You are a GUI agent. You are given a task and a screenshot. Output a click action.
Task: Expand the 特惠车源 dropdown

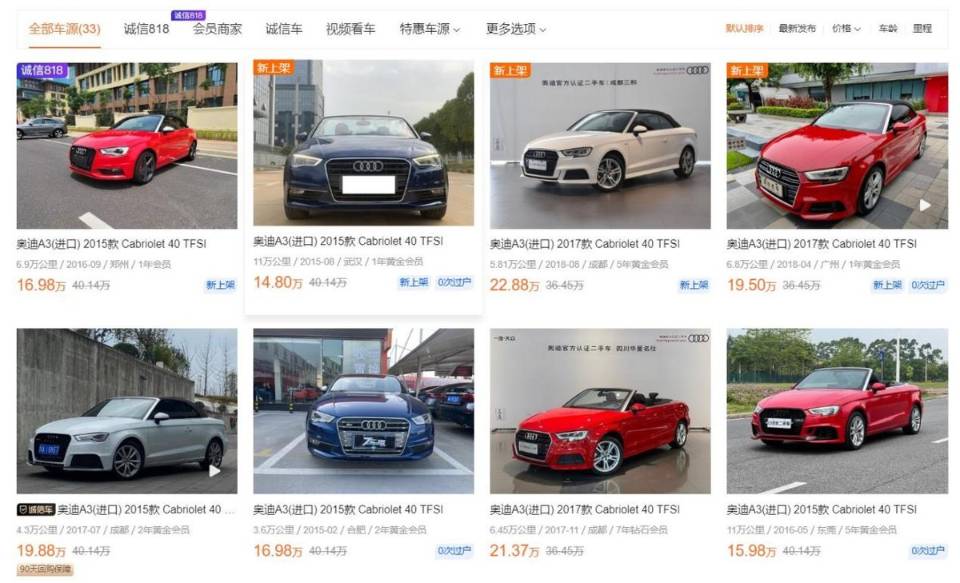(x=430, y=29)
